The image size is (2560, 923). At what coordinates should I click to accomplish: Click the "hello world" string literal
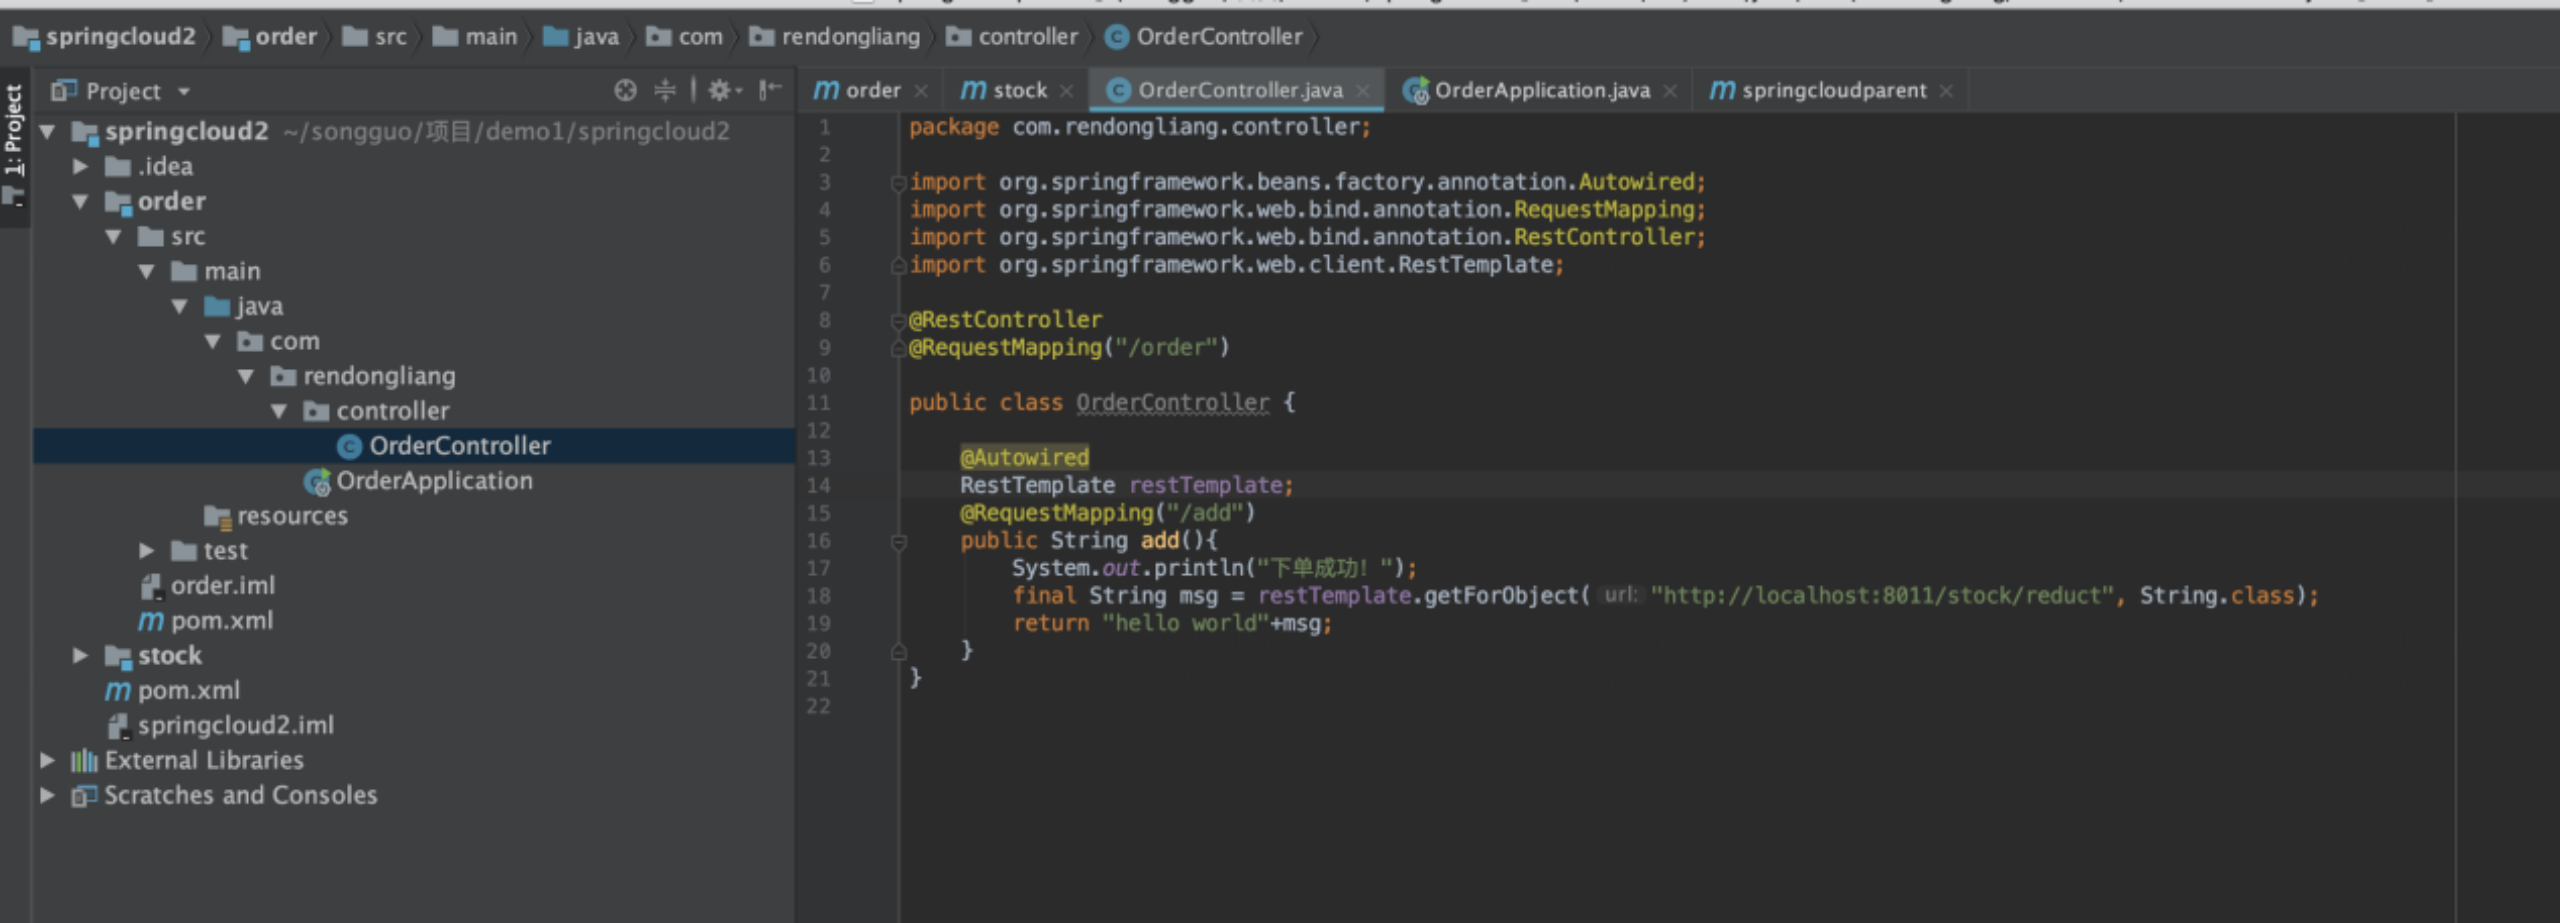point(1185,624)
